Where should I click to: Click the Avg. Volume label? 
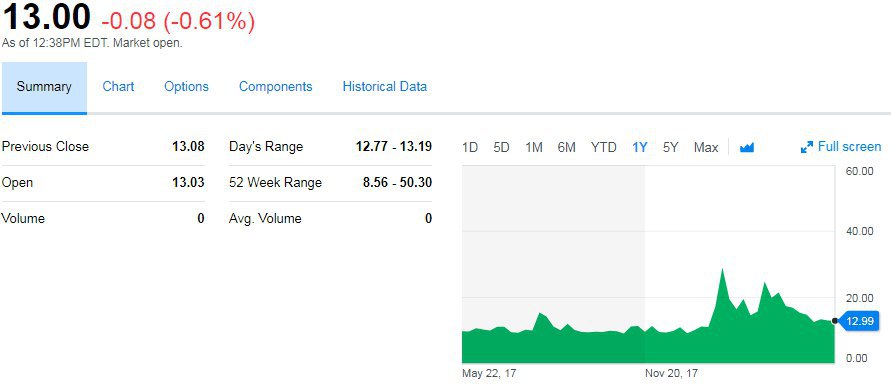click(265, 219)
